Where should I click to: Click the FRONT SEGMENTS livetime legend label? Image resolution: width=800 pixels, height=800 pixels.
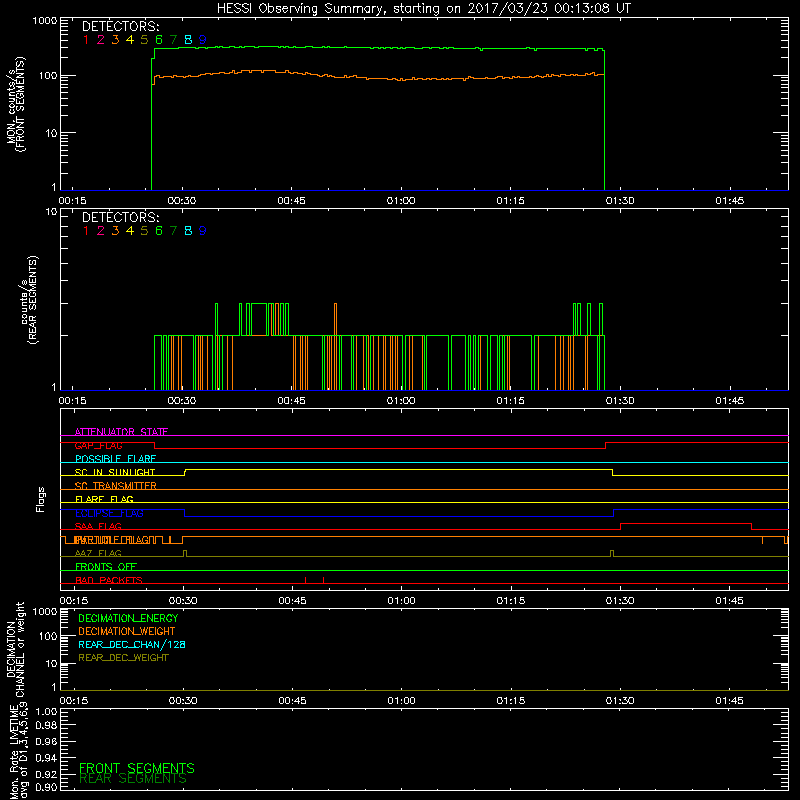(x=137, y=768)
